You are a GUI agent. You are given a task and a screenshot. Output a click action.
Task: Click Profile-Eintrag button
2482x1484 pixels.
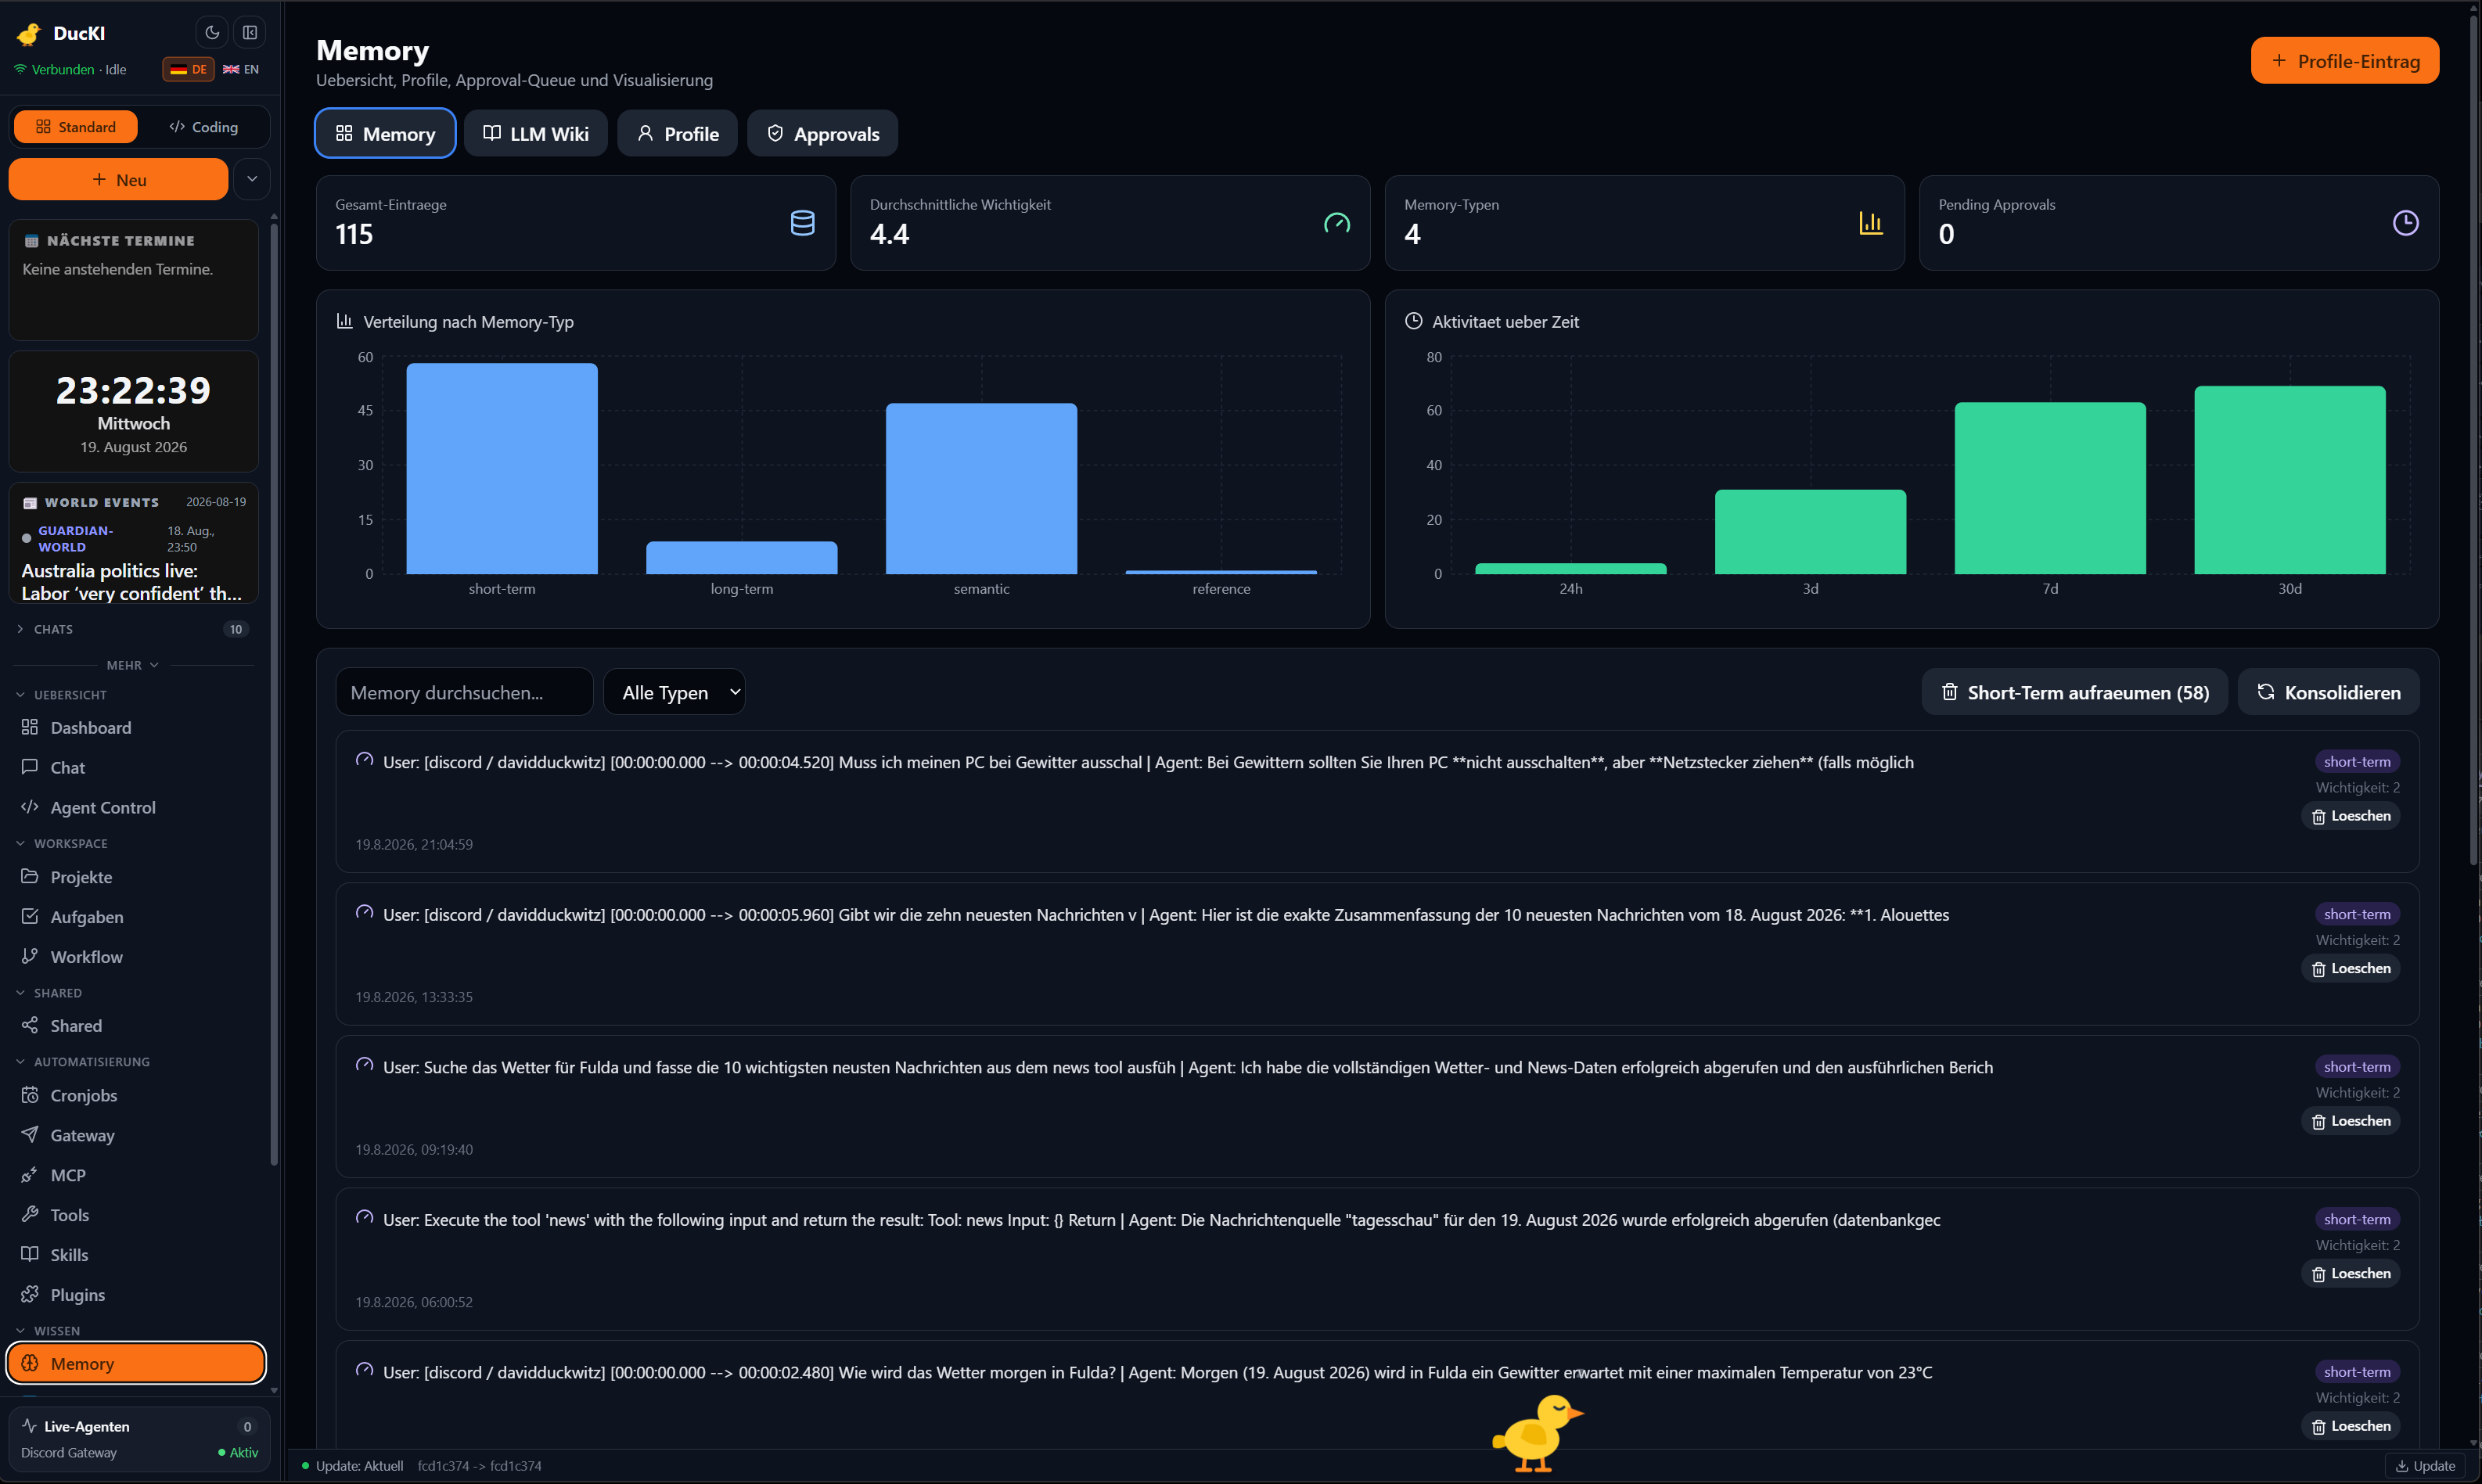tap(2345, 61)
